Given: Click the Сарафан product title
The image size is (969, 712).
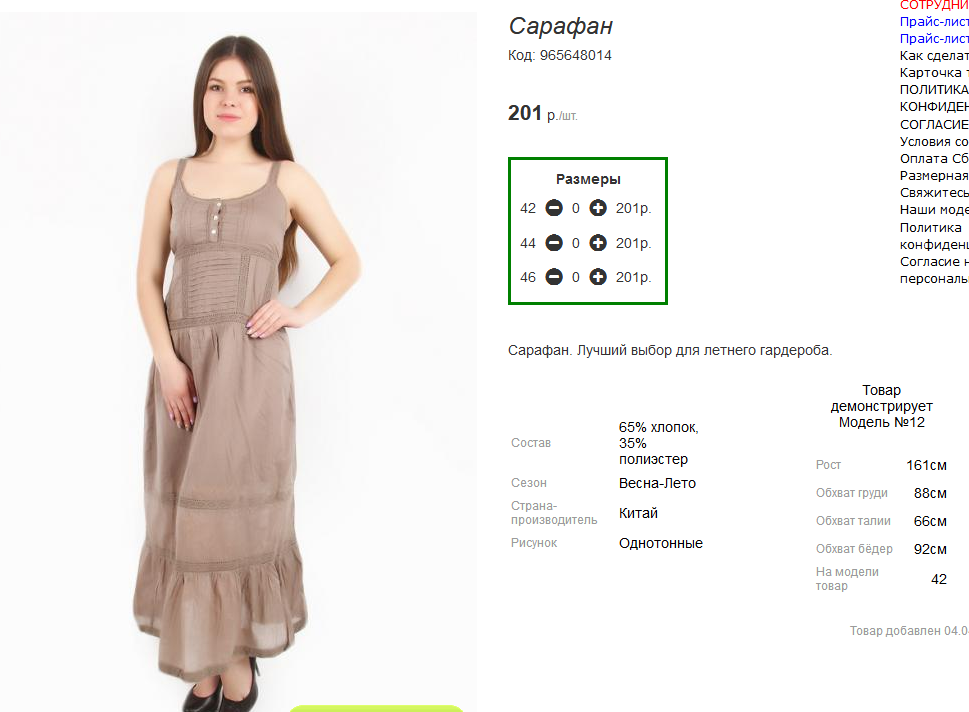Looking at the screenshot, I should coord(561,27).
